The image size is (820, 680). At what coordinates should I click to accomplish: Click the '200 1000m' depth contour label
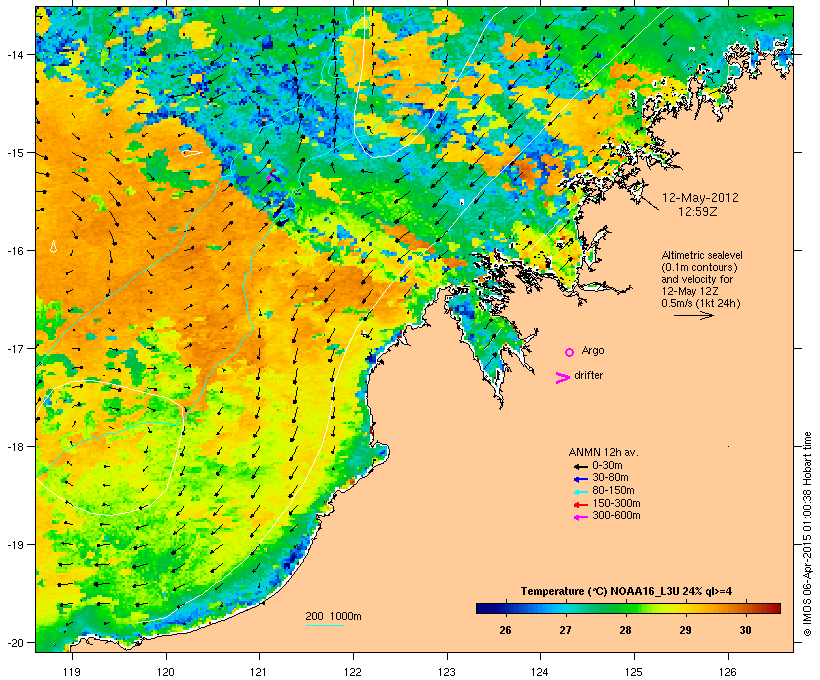pos(333,616)
